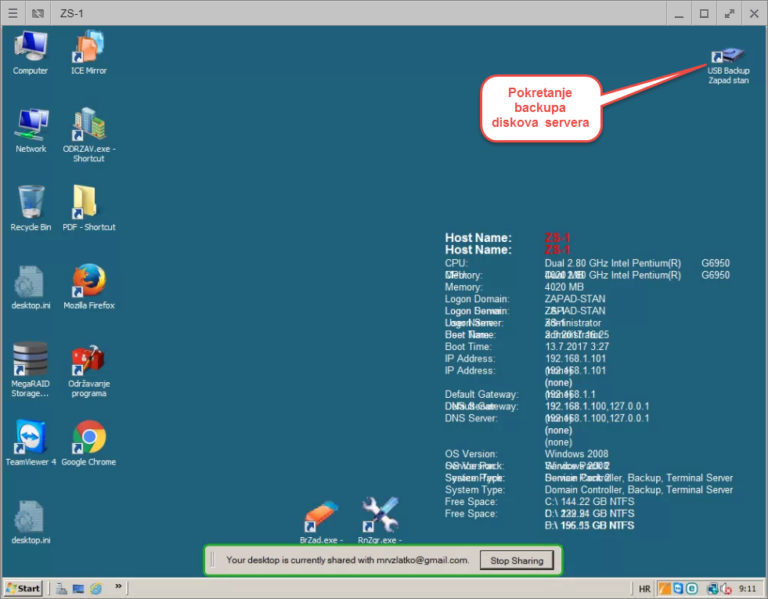Open the Windows Start menu
Image resolution: width=768 pixels, height=599 pixels.
tap(24, 587)
